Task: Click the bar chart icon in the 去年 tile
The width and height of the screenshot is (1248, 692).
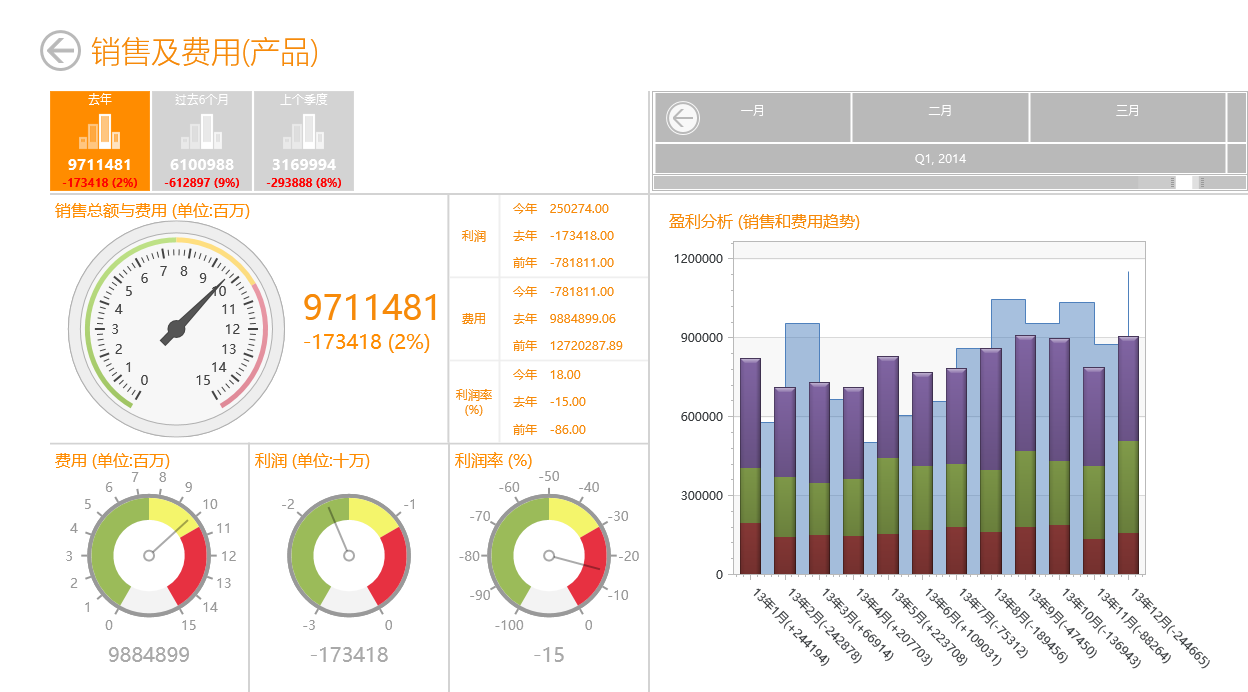Action: click(x=100, y=131)
